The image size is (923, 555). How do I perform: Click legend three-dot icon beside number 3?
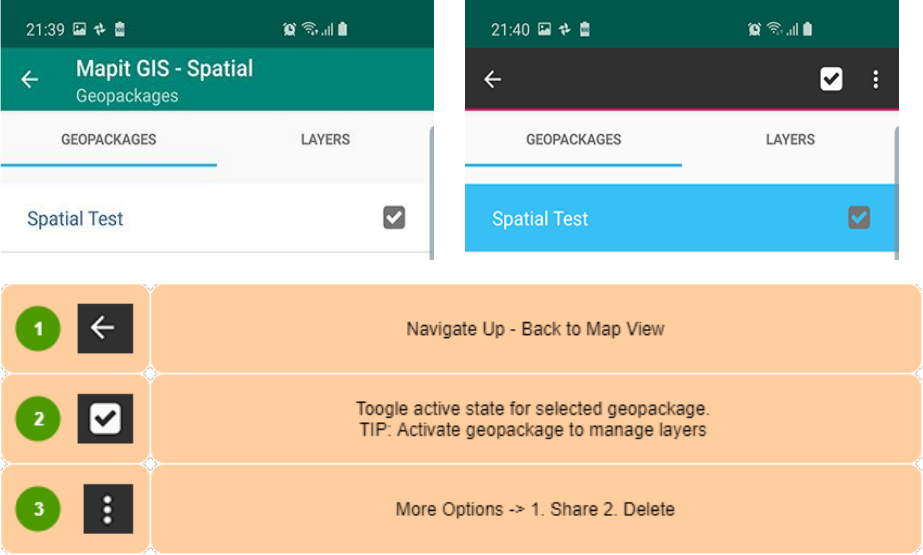(x=108, y=509)
